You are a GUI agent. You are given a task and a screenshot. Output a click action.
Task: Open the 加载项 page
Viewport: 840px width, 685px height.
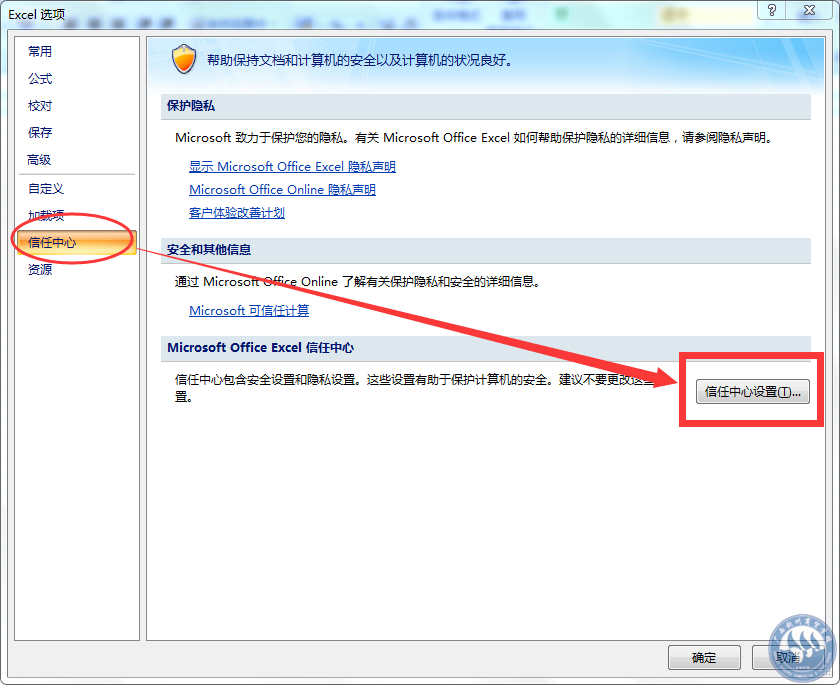click(x=46, y=215)
